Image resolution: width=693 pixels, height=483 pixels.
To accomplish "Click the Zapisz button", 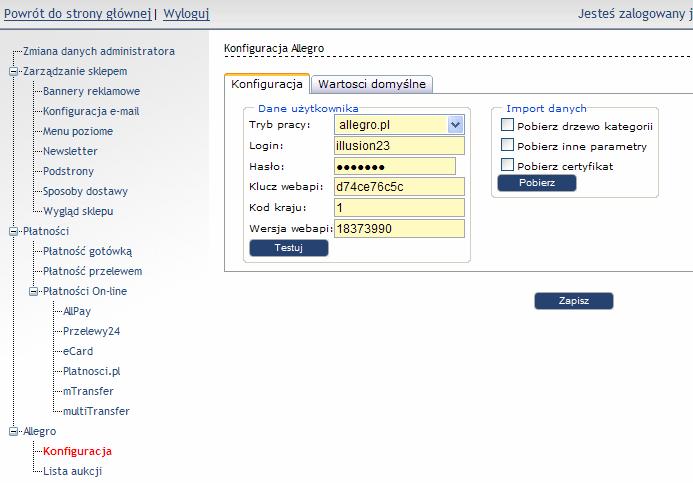I will point(574,301).
